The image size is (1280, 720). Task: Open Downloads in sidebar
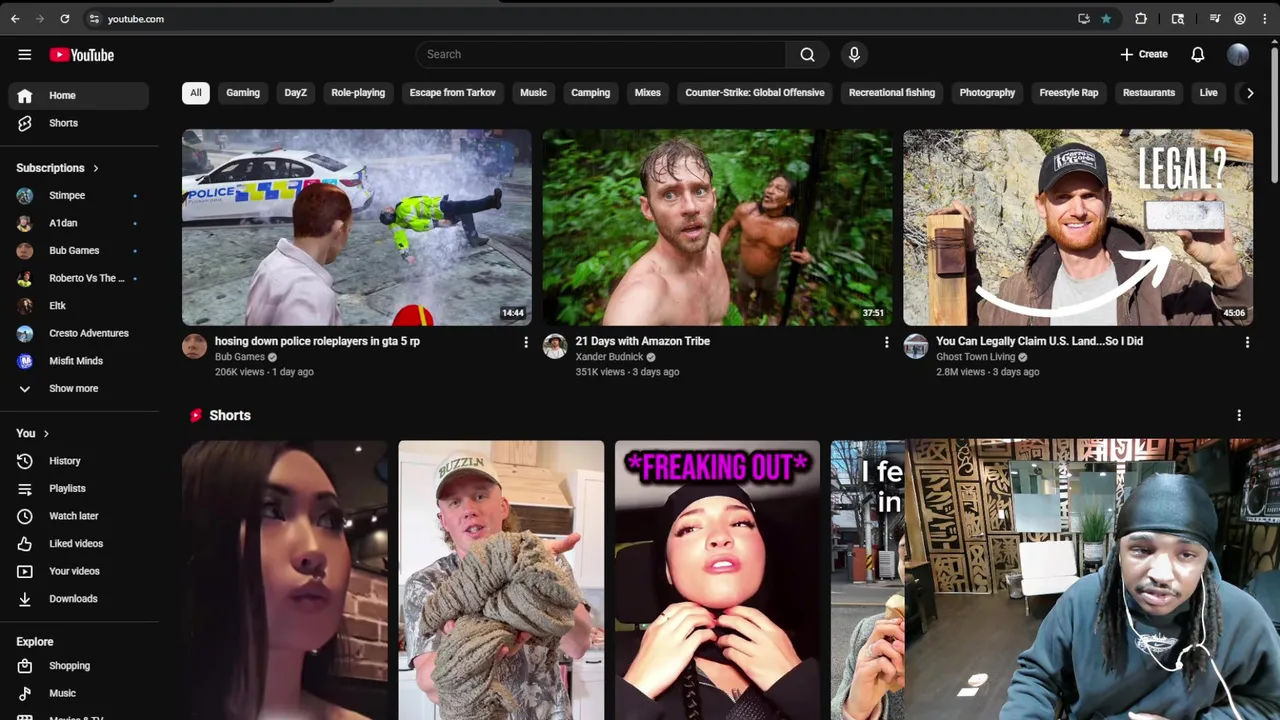[x=79, y=598]
